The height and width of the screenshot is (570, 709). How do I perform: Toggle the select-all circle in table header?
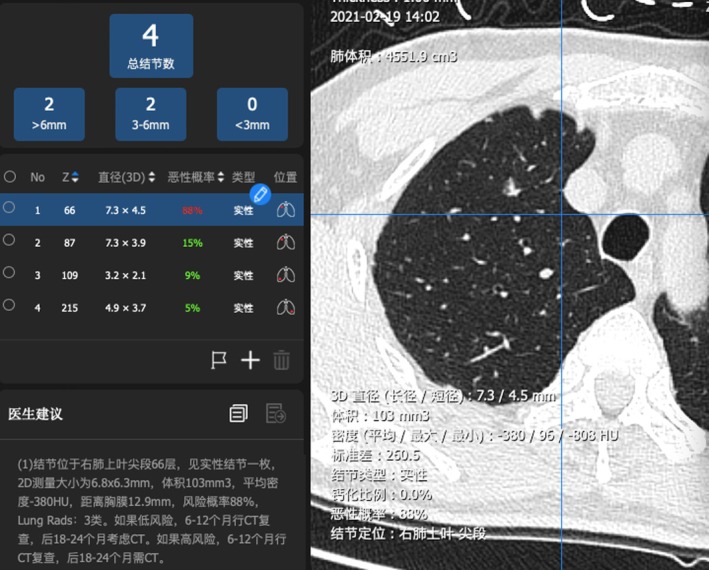coord(10,176)
